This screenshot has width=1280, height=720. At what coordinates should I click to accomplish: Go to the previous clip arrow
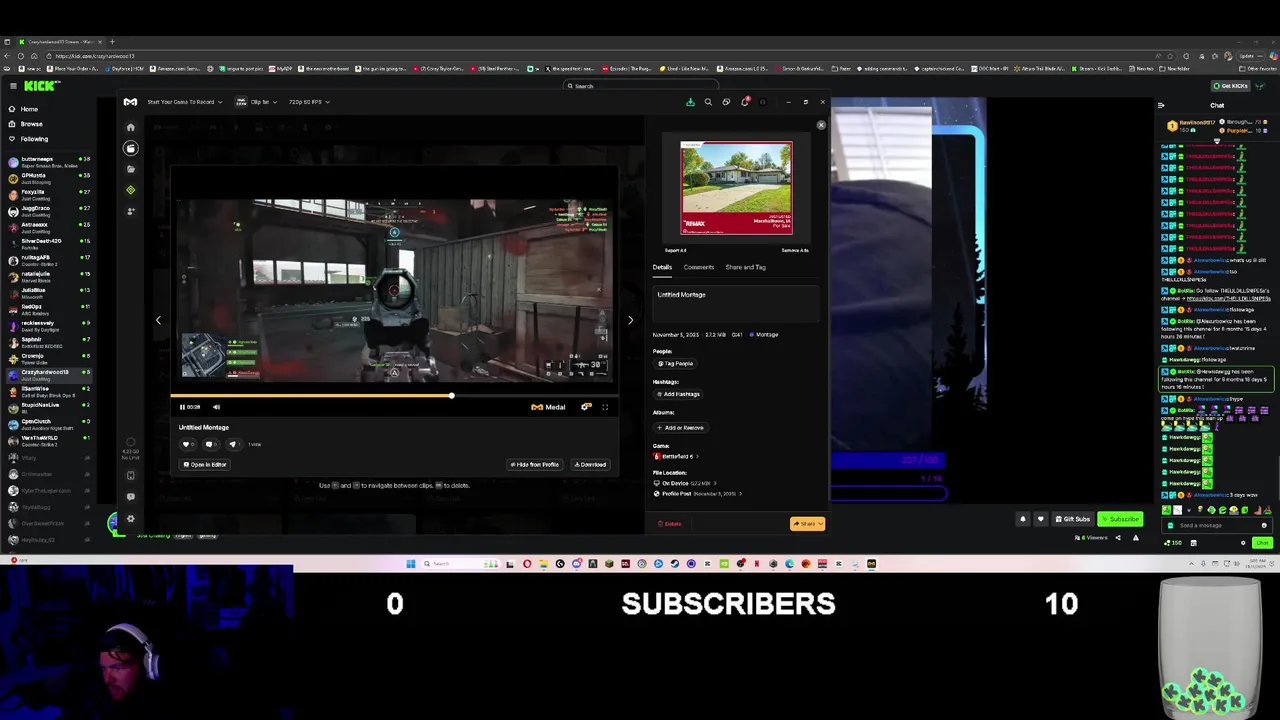coord(158,320)
